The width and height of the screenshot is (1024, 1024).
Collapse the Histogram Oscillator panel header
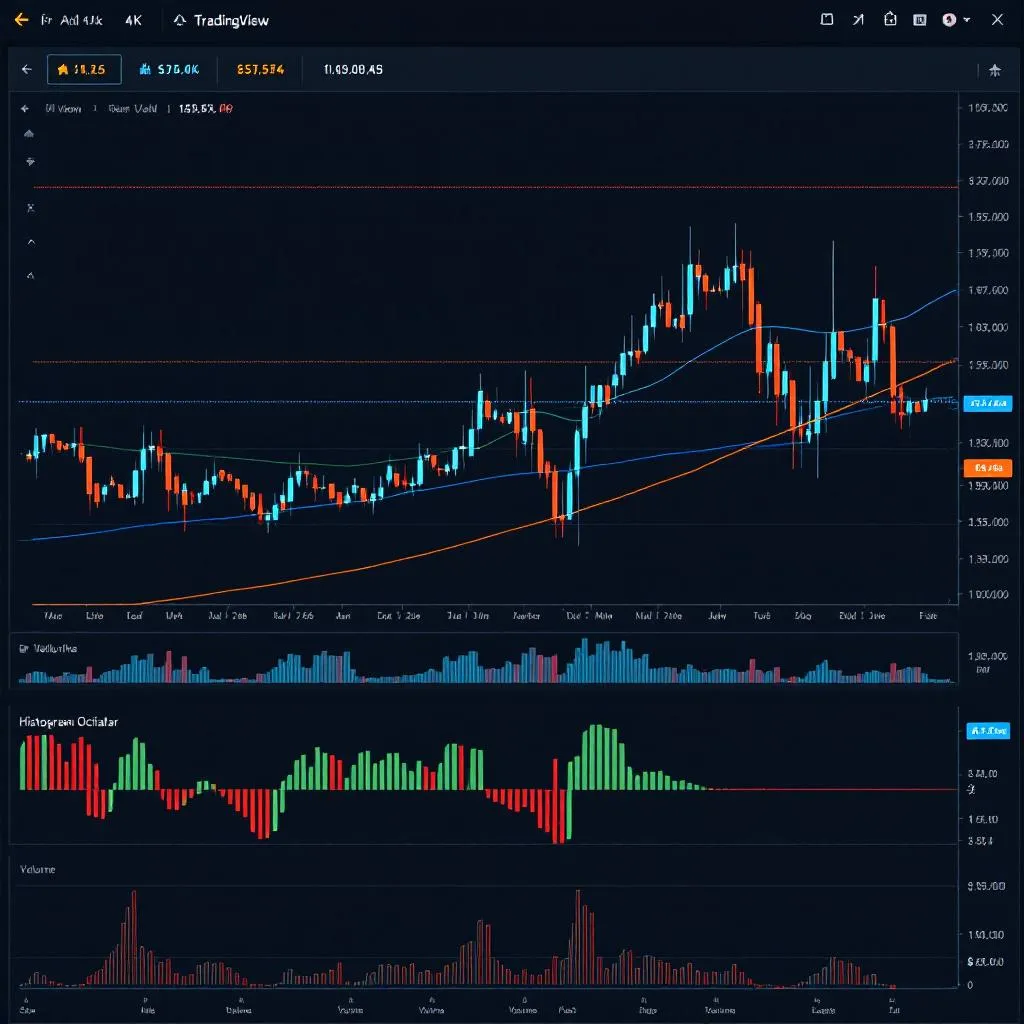click(x=68, y=719)
